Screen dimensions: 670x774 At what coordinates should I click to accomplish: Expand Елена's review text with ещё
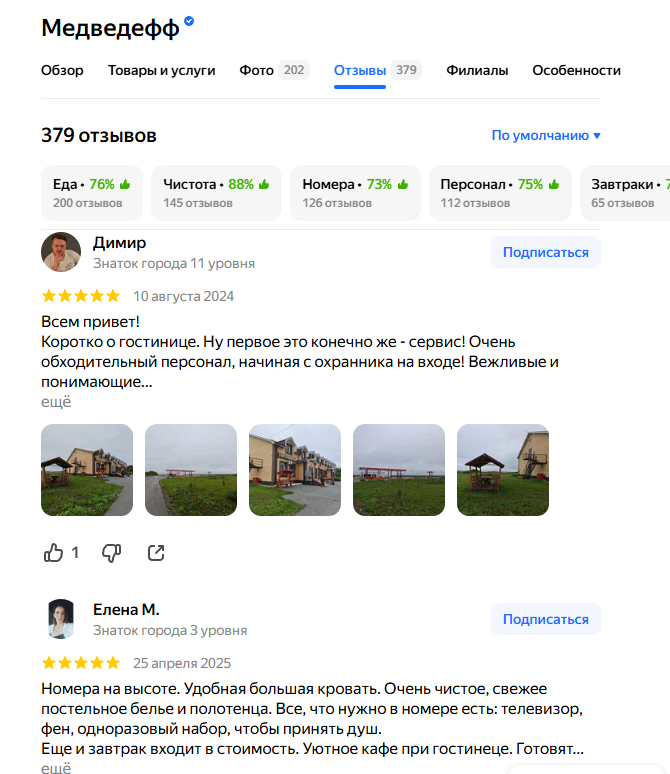pyautogui.click(x=56, y=768)
